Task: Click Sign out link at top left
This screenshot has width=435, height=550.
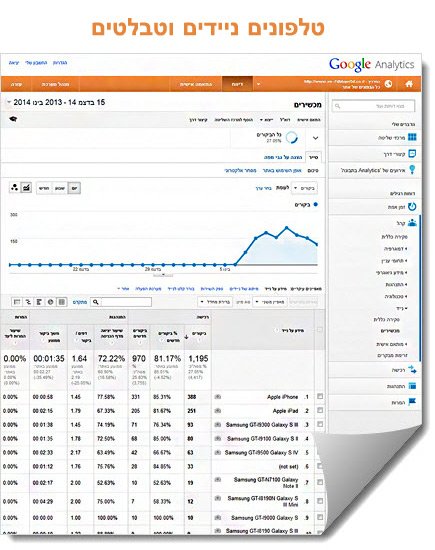Action: pos(13,62)
